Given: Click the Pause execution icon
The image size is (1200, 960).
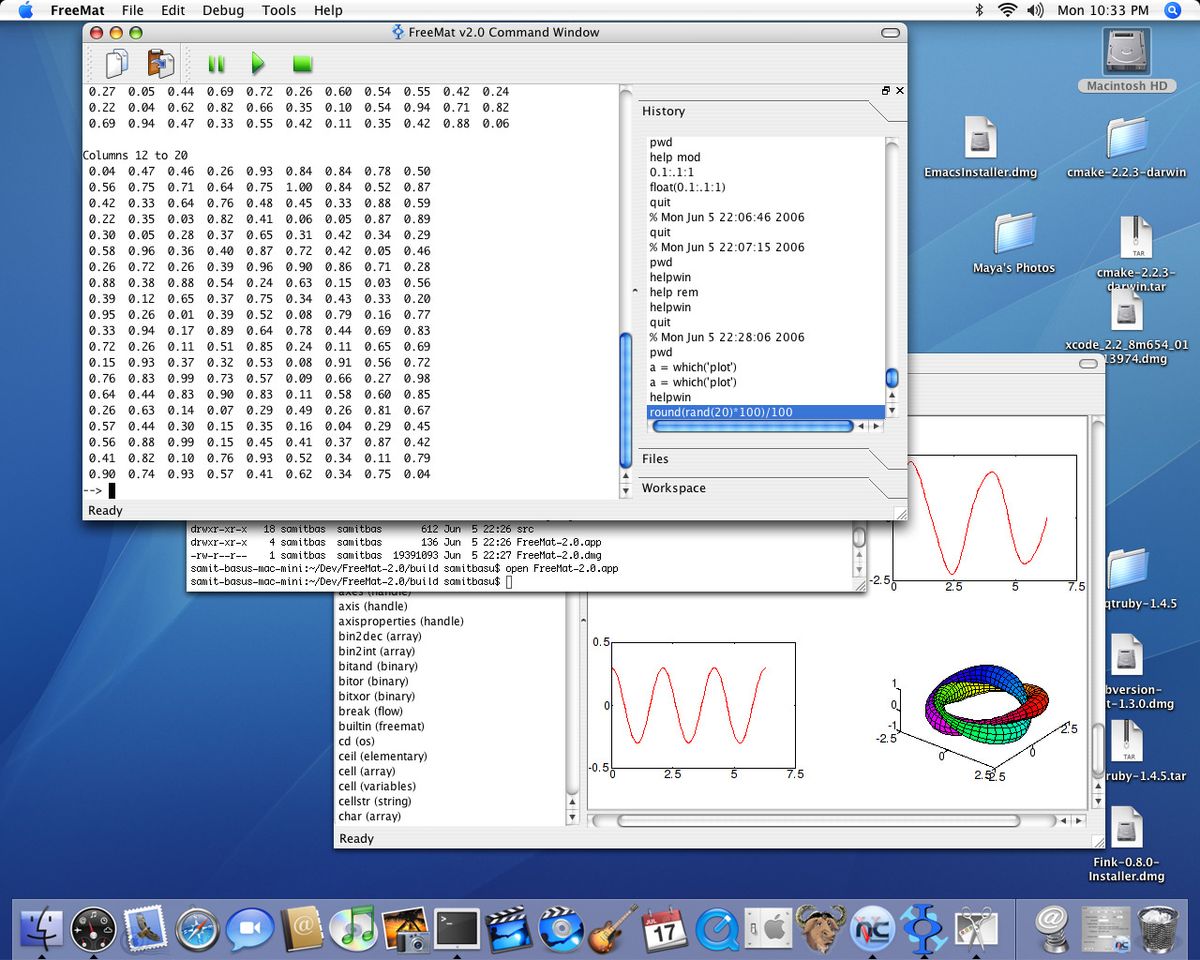Looking at the screenshot, I should (x=216, y=63).
